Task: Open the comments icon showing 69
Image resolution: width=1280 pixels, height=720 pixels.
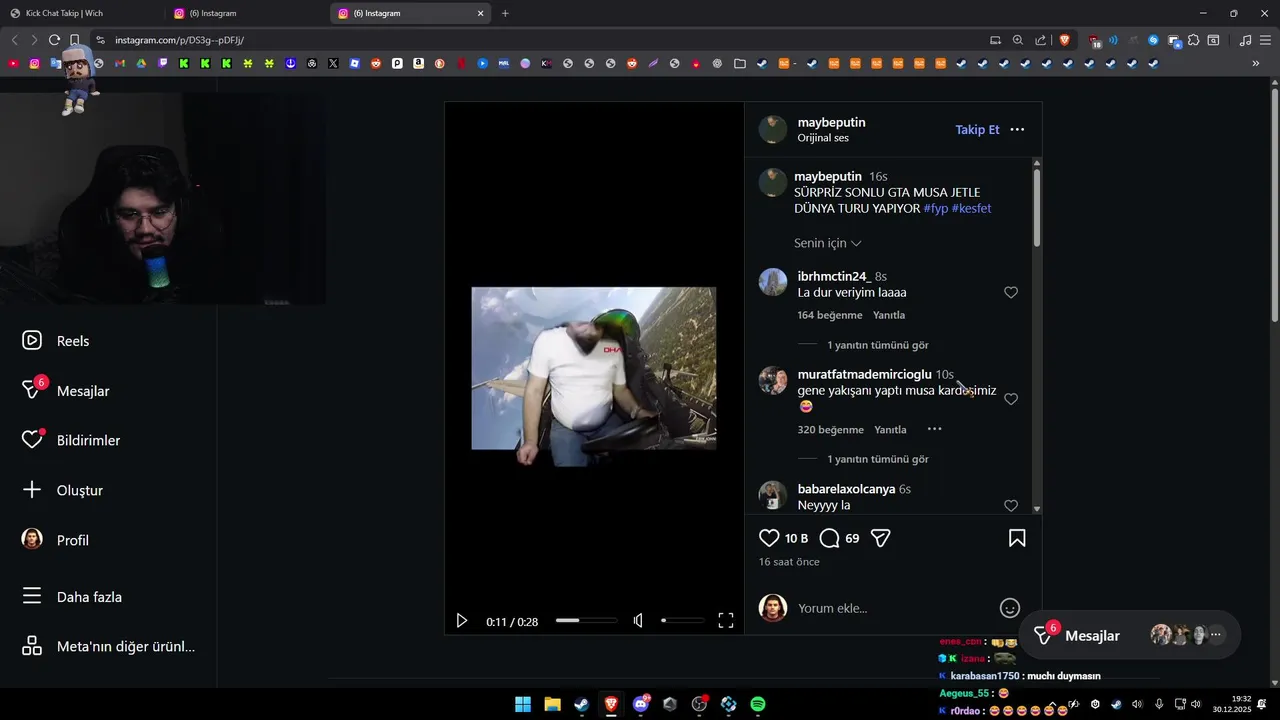Action: coord(830,538)
